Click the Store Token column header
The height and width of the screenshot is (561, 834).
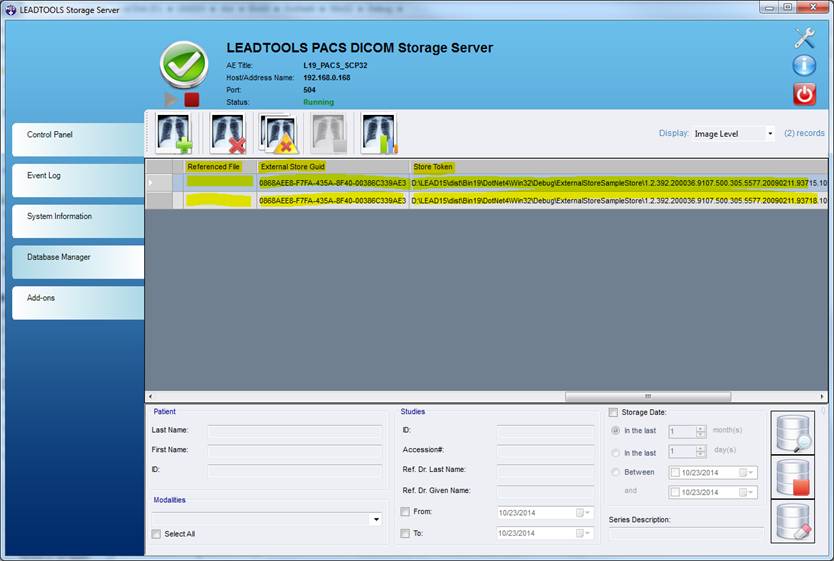tap(618, 166)
